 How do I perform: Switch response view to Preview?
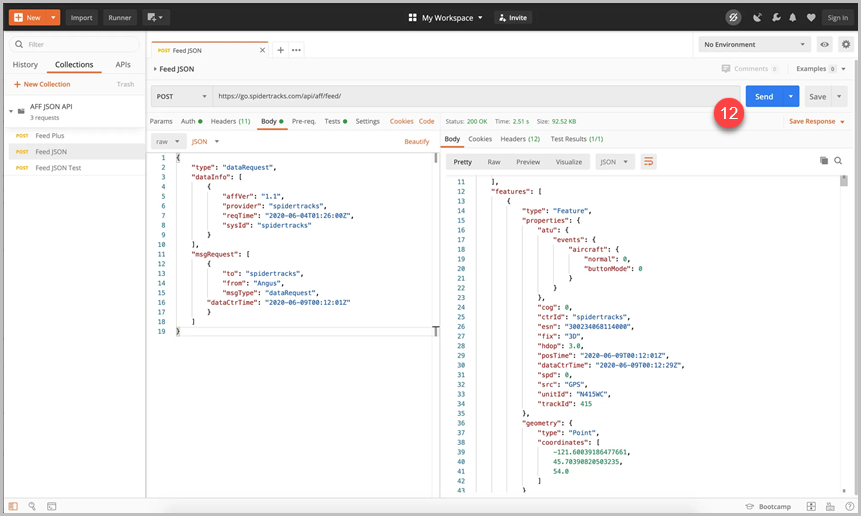pos(528,162)
